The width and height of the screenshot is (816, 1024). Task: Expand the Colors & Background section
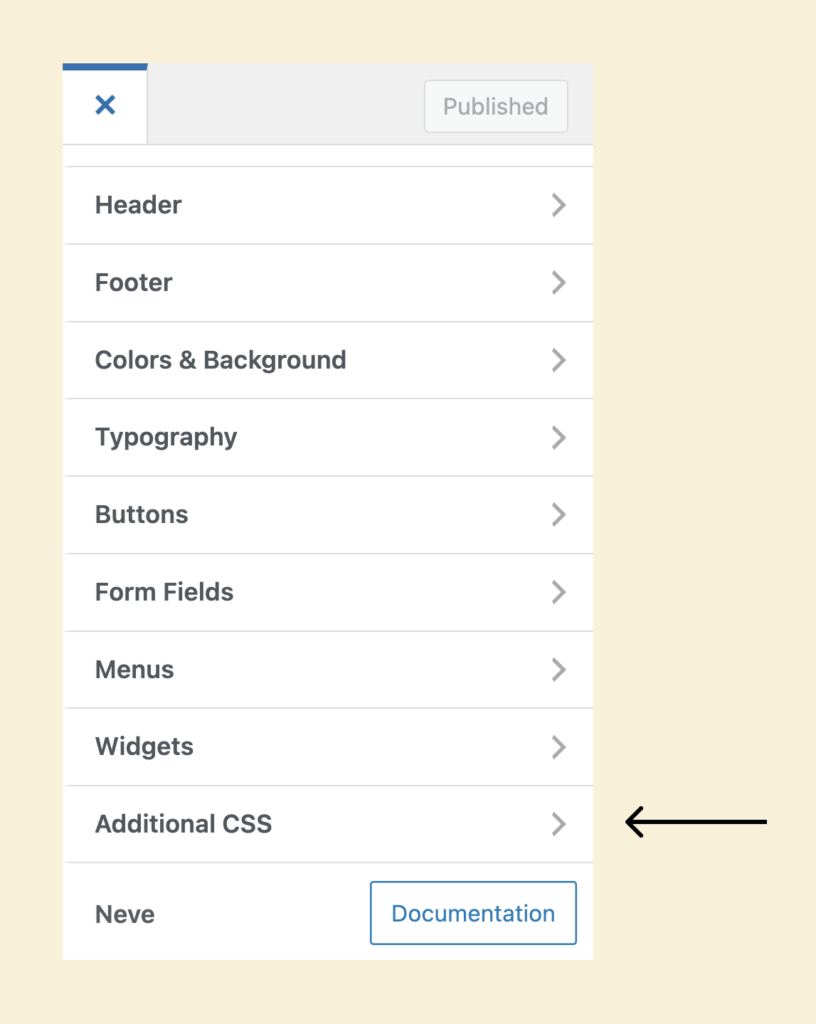pyautogui.click(x=300, y=360)
